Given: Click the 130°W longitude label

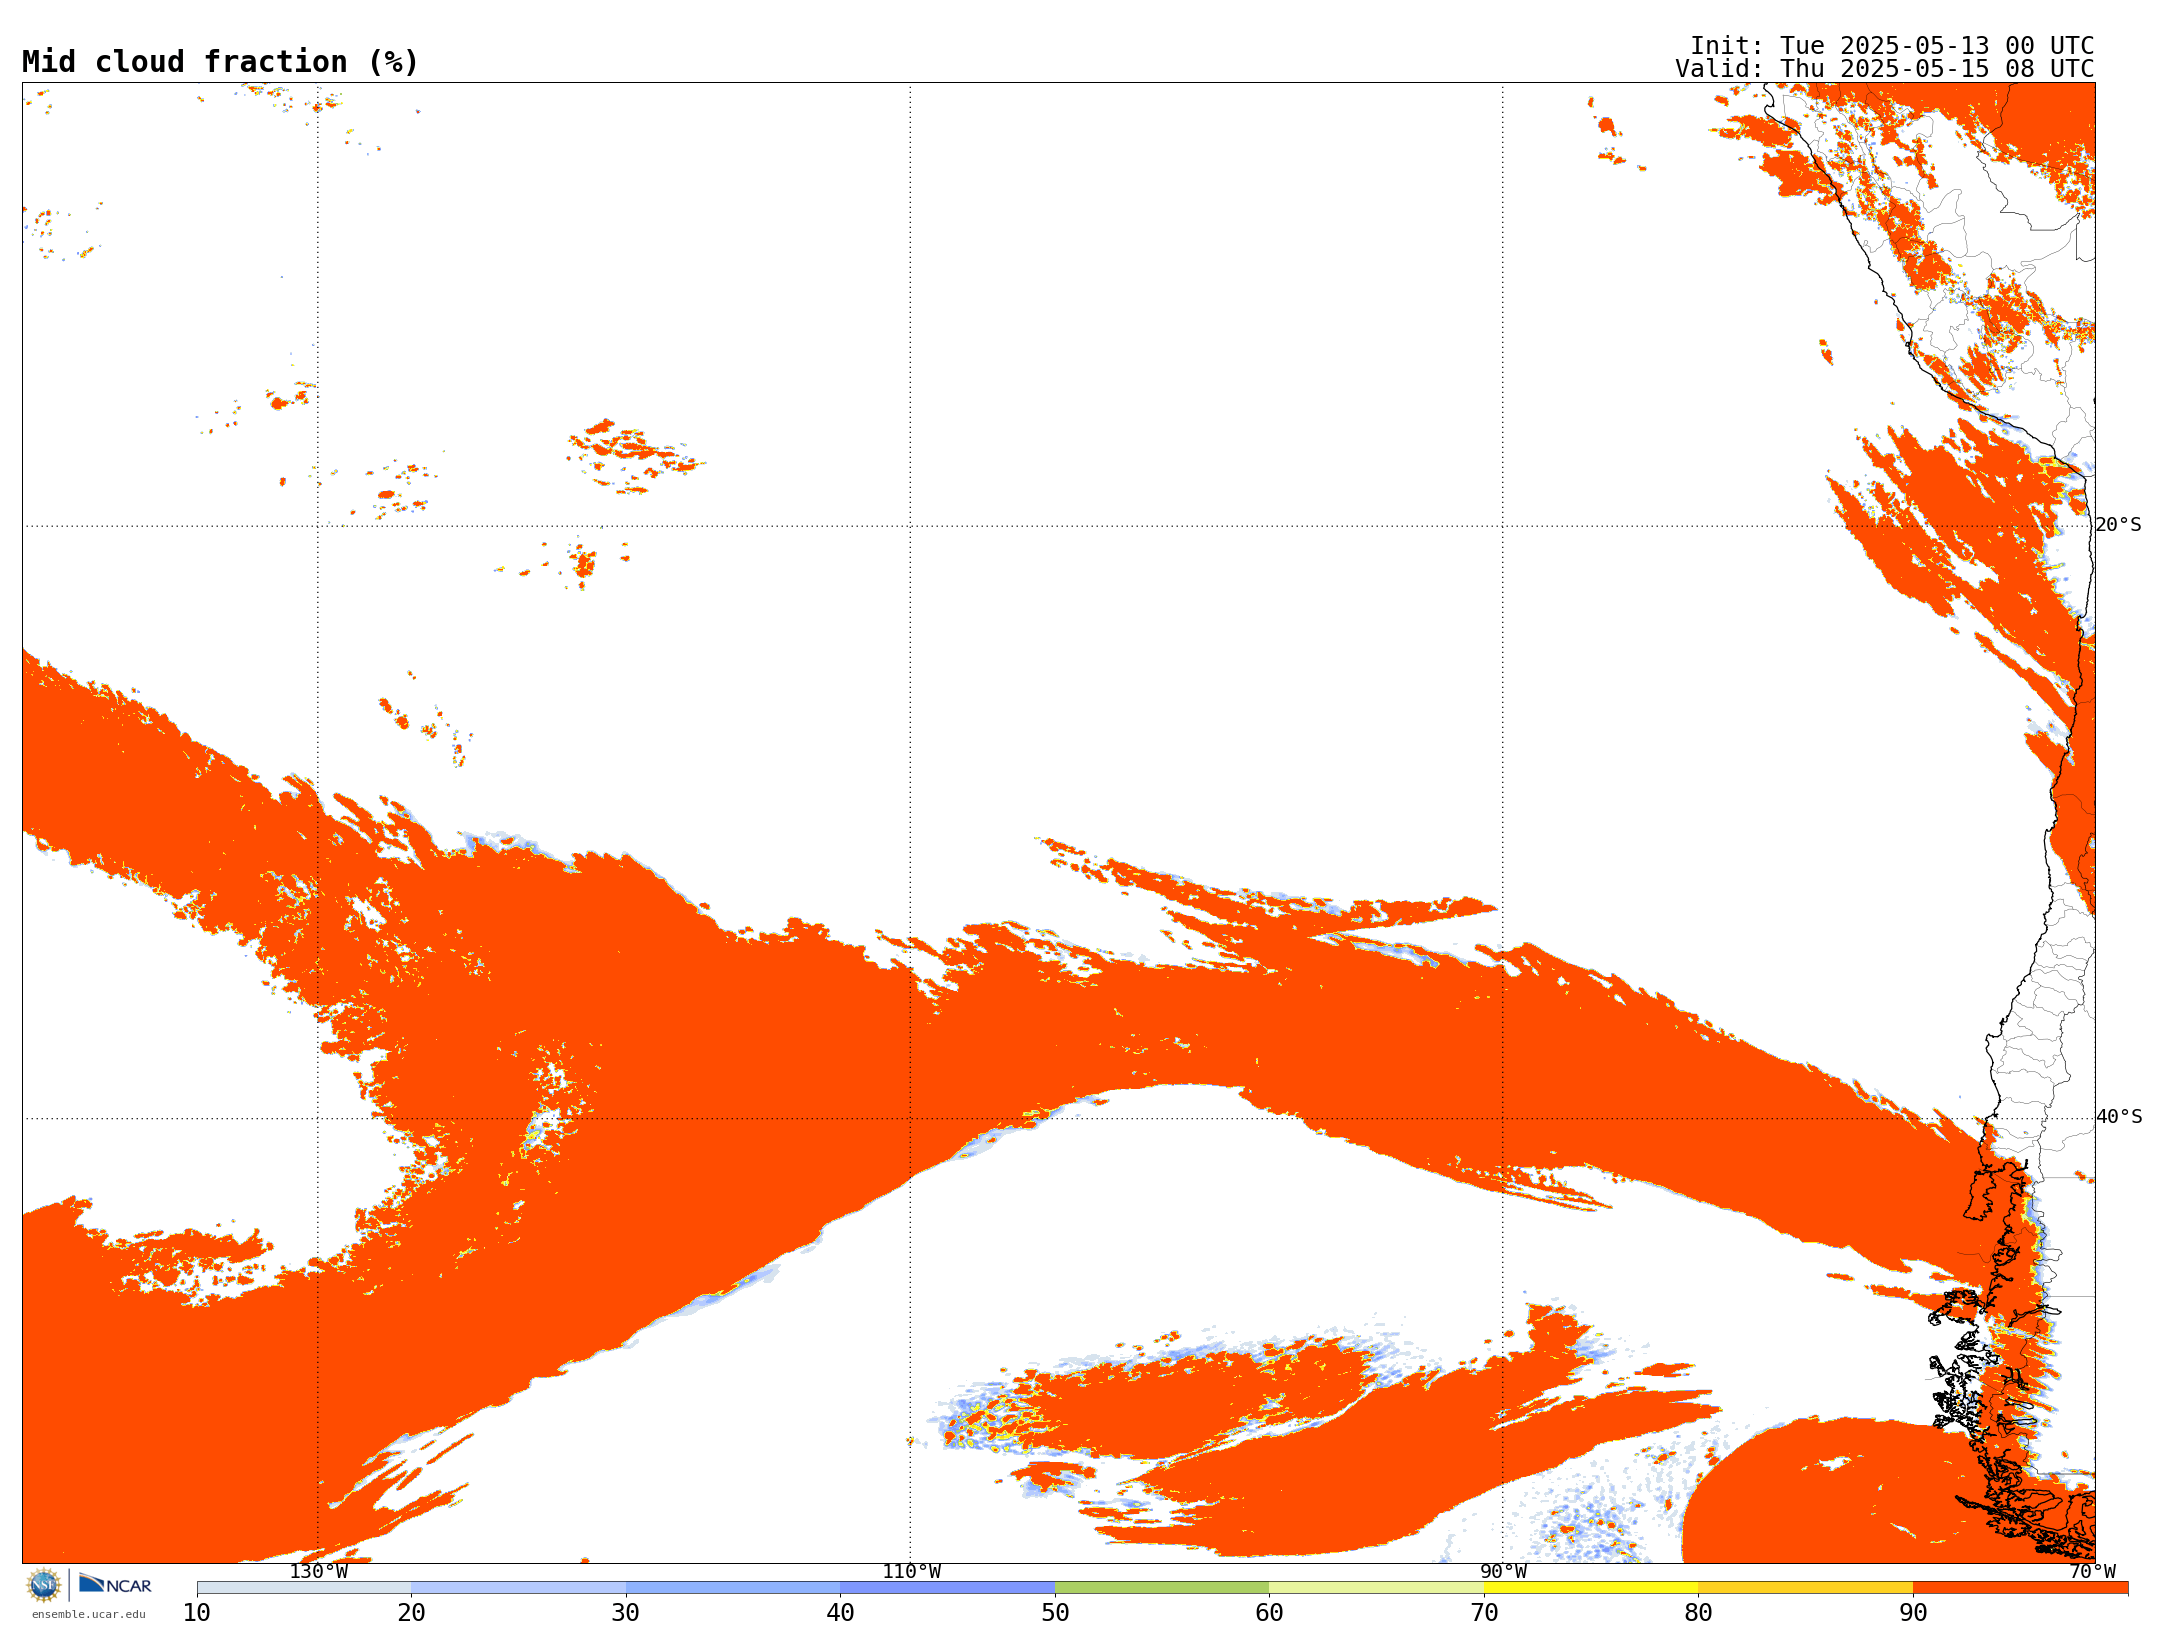Looking at the screenshot, I should pos(319,1572).
